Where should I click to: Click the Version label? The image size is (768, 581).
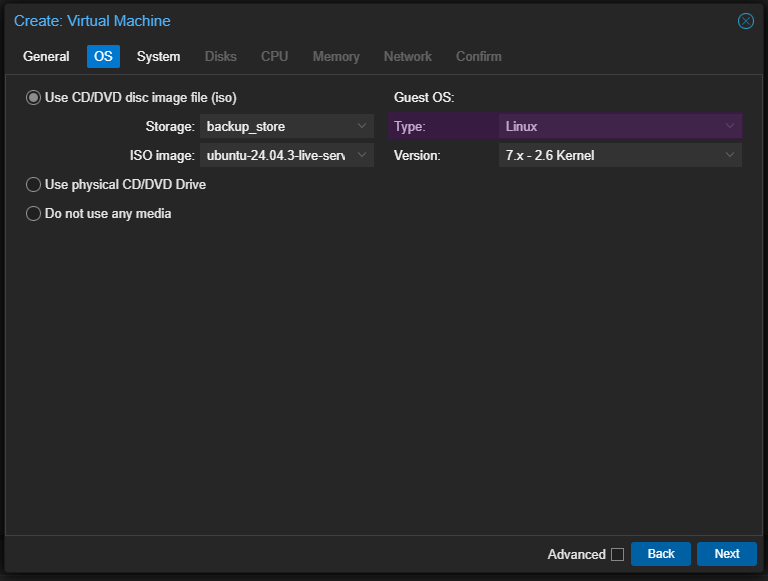click(x=417, y=155)
